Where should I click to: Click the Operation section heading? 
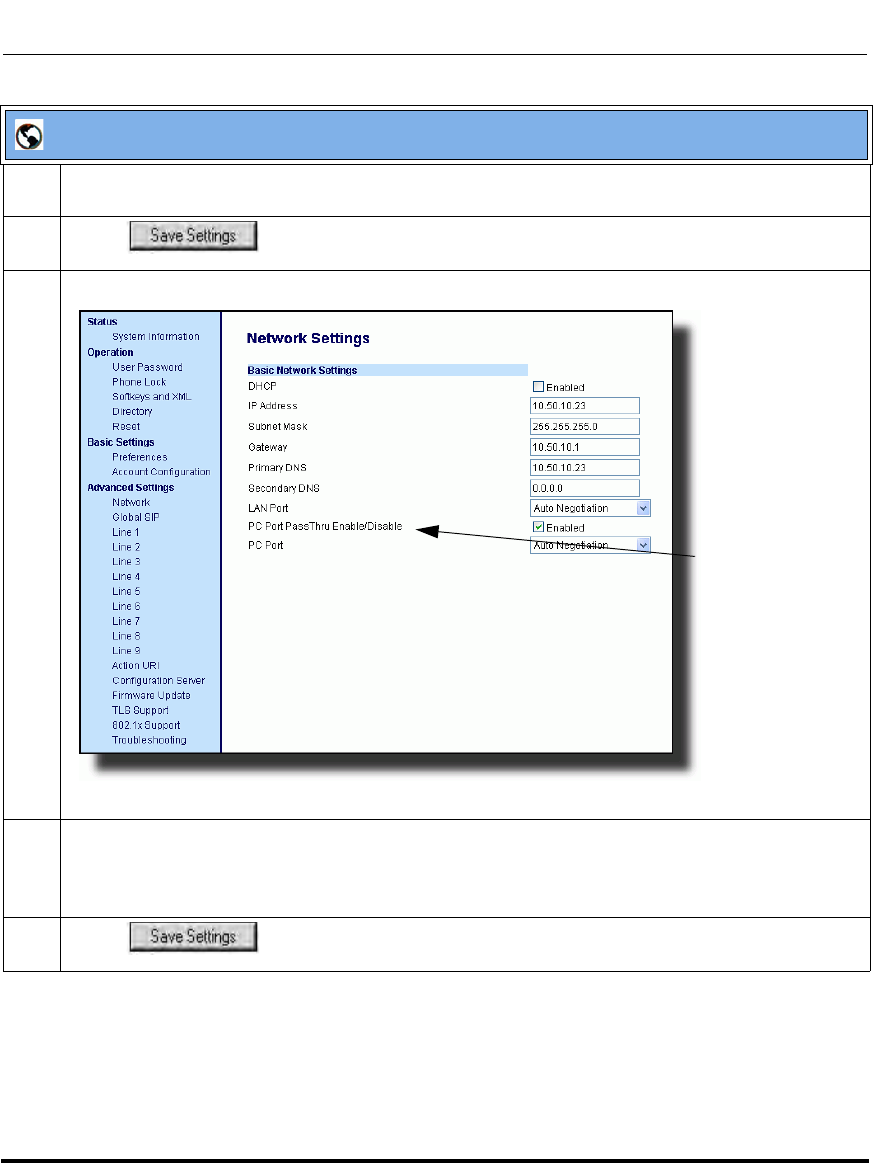point(111,352)
